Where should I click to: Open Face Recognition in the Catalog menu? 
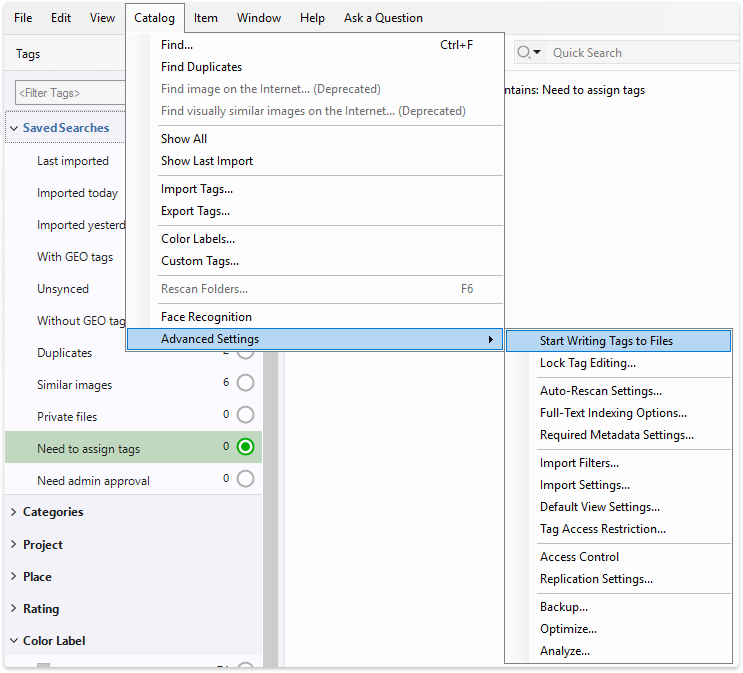click(206, 317)
